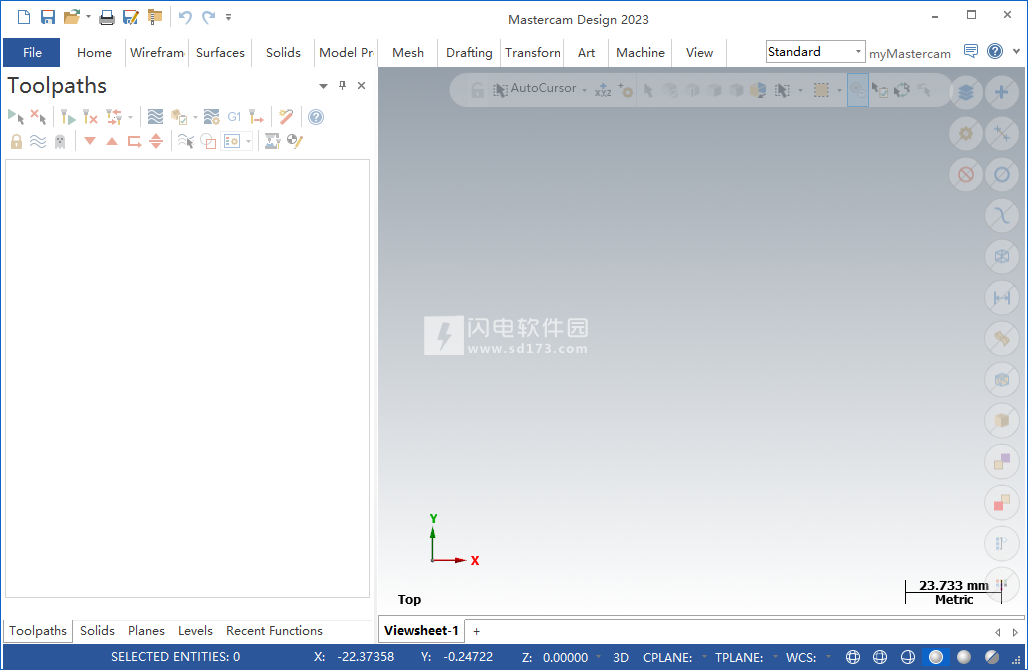Click the blue plus quick mask icon

(x=1001, y=92)
